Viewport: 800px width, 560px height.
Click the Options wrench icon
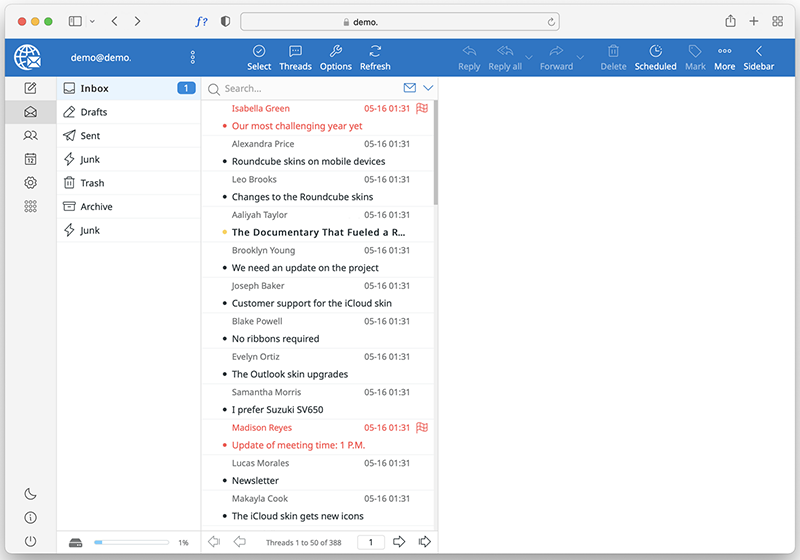335,57
